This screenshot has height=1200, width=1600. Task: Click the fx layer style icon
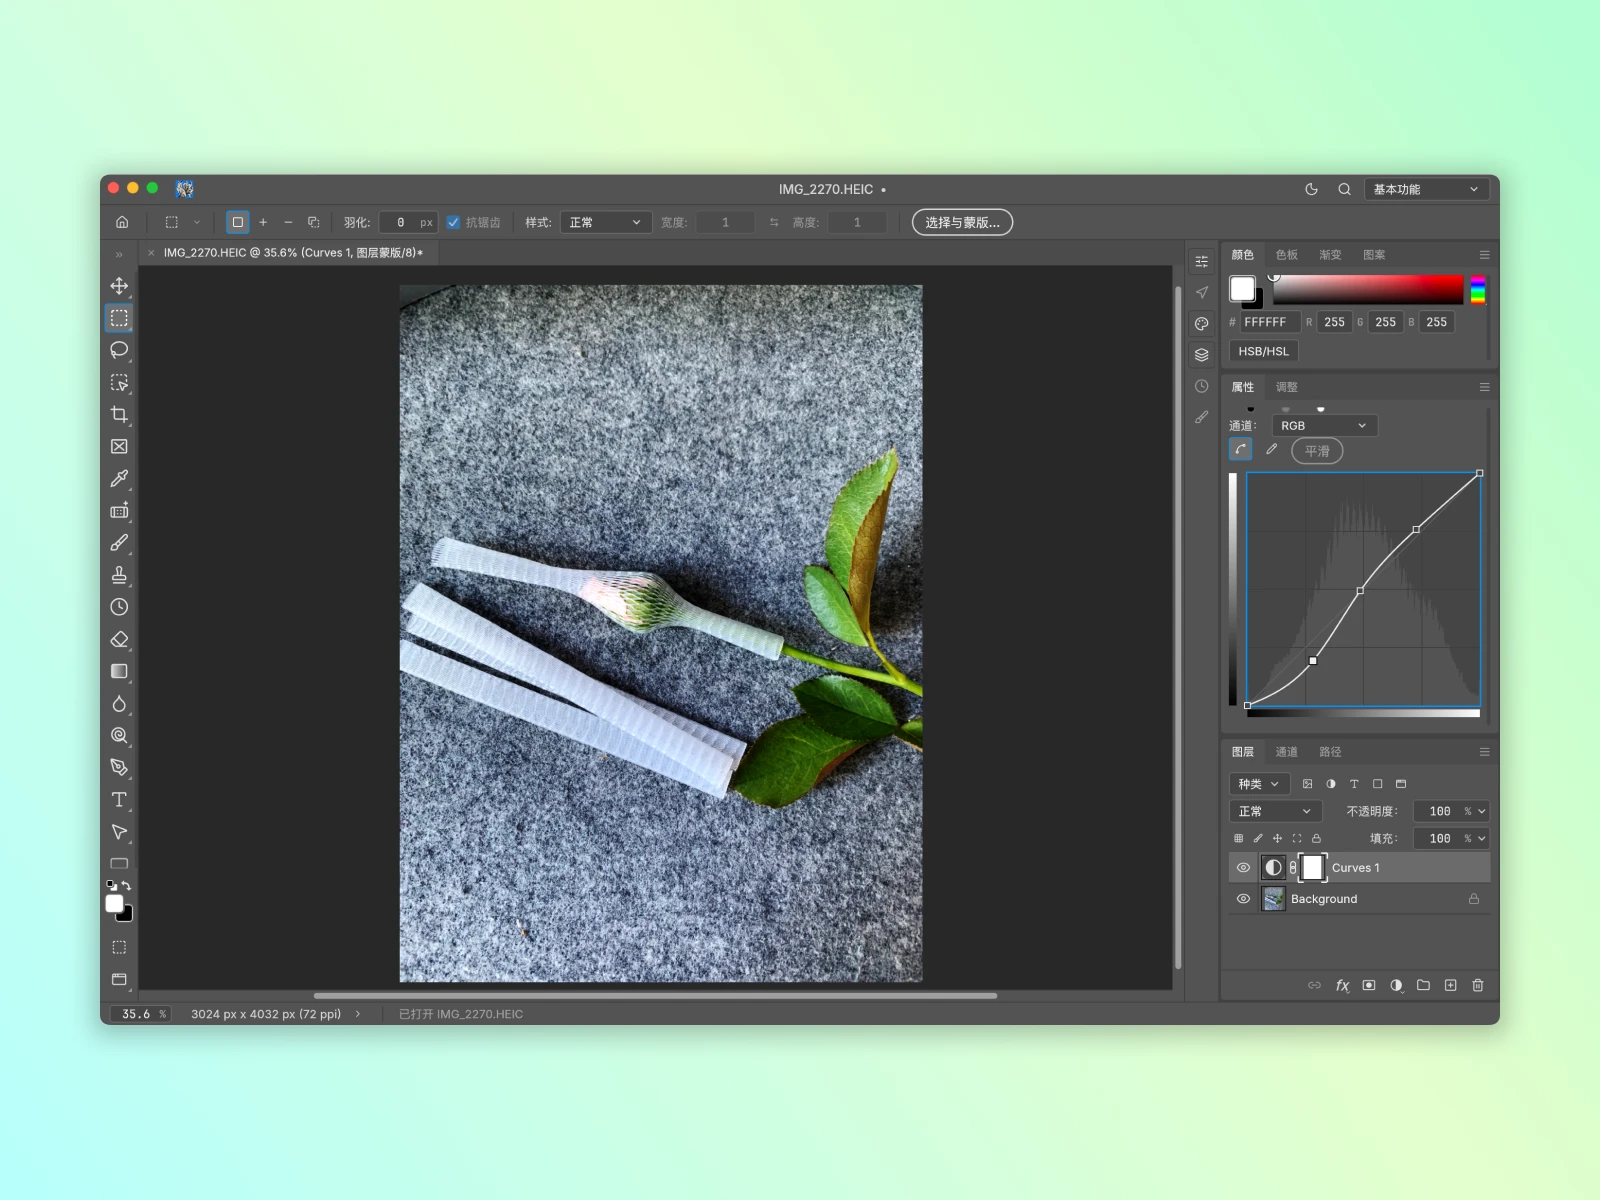point(1342,985)
